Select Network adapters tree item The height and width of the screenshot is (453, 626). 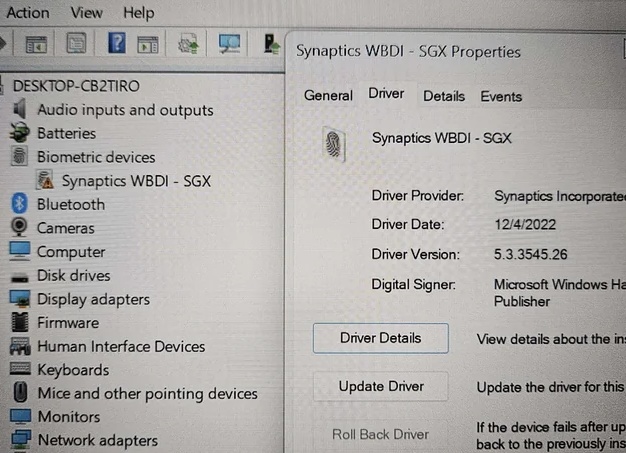[x=98, y=440]
